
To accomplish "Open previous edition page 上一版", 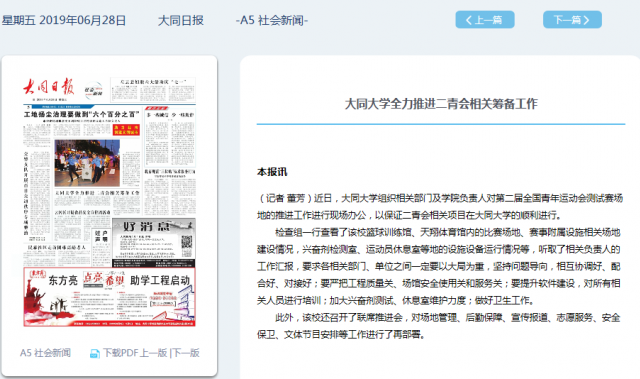I will coord(153,353).
